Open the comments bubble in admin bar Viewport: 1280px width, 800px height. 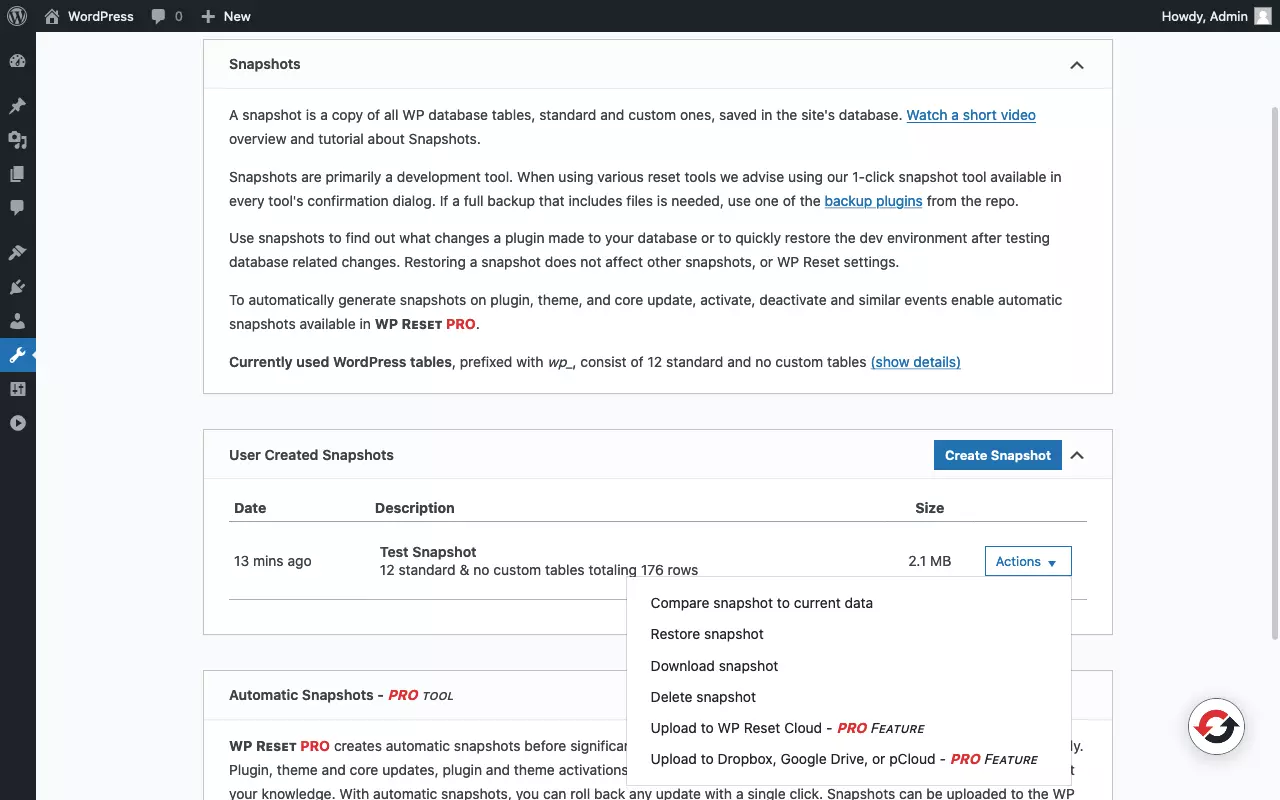coord(167,16)
